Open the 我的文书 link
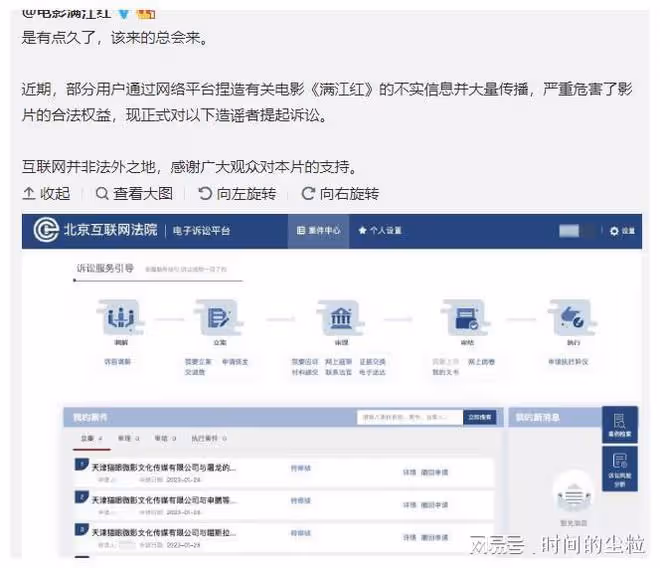Screen dimensions: 660x568 tap(446, 372)
